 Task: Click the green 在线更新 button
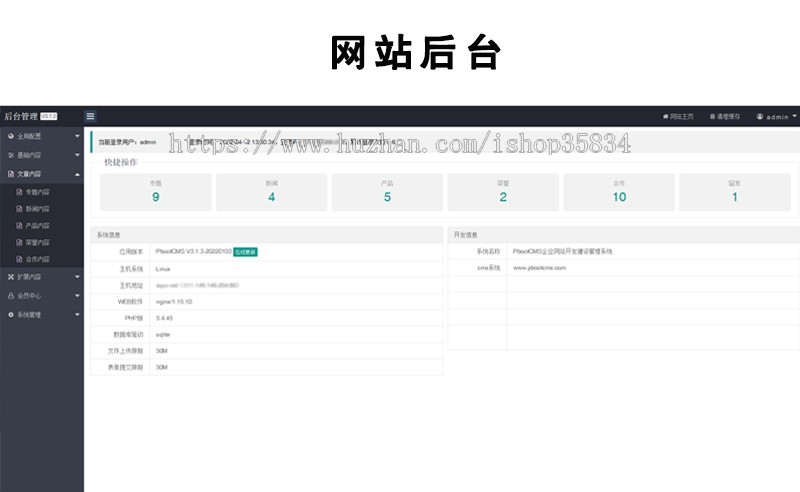tap(245, 252)
